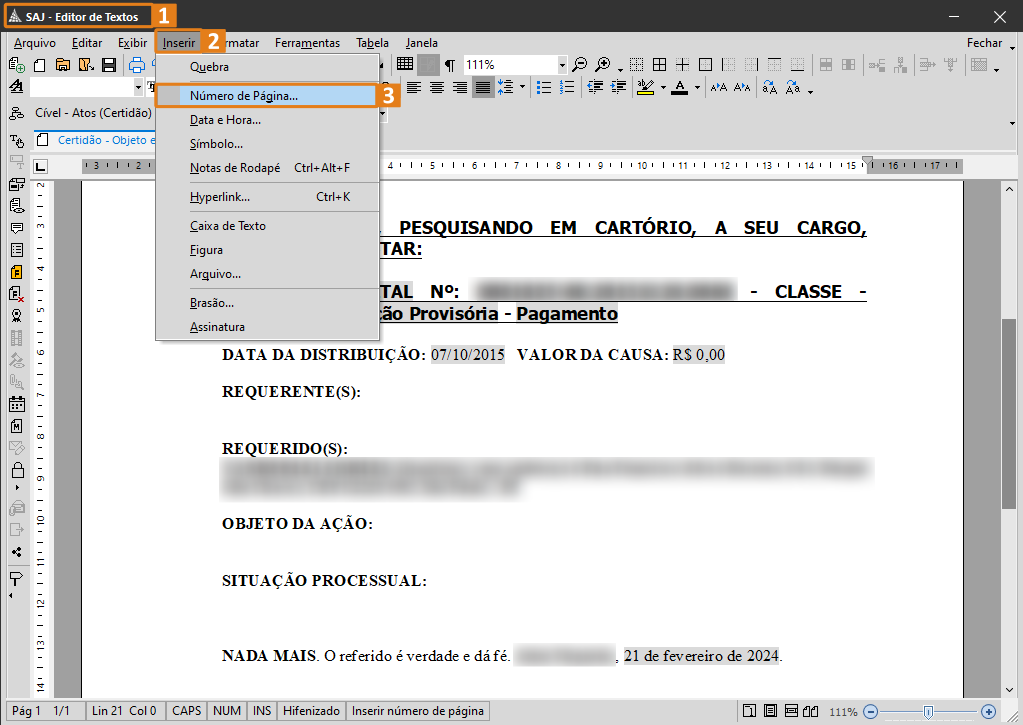The height and width of the screenshot is (725, 1023).
Task: Open the font name dropdown arrow
Action: pyautogui.click(x=138, y=87)
